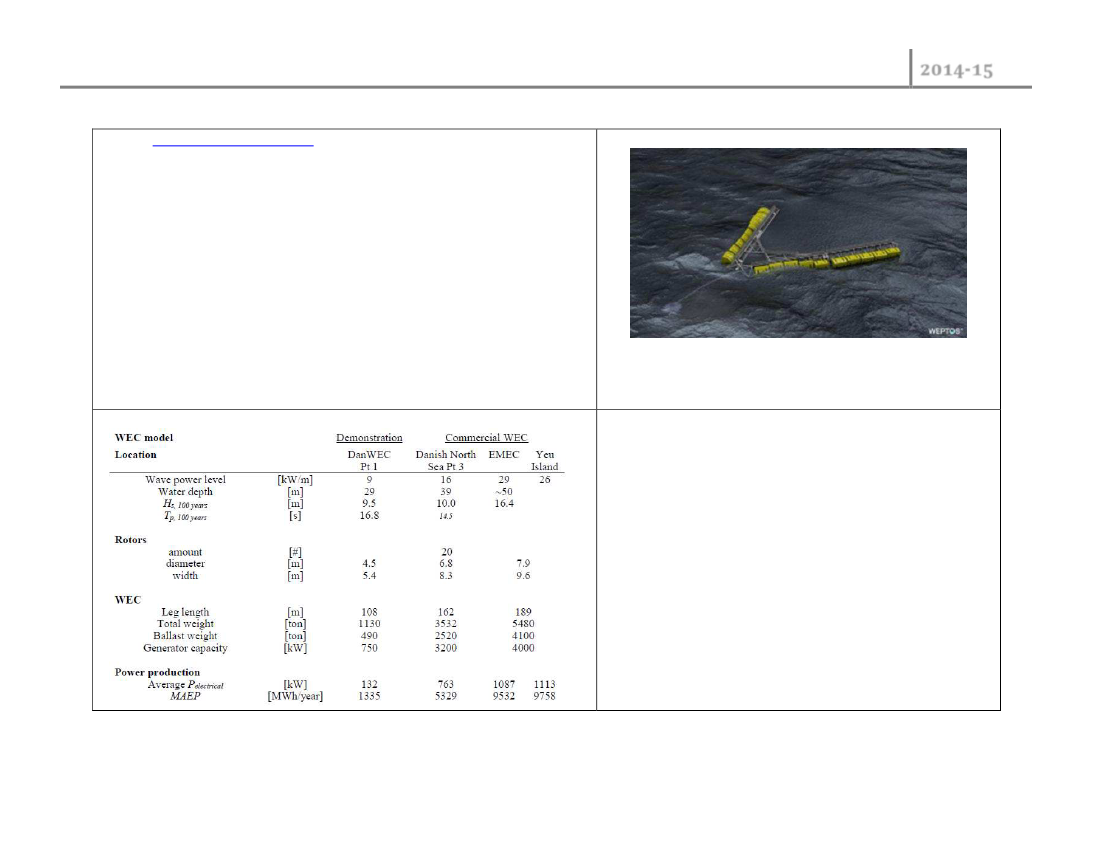Select the MAEP row label

pyautogui.click(x=185, y=696)
